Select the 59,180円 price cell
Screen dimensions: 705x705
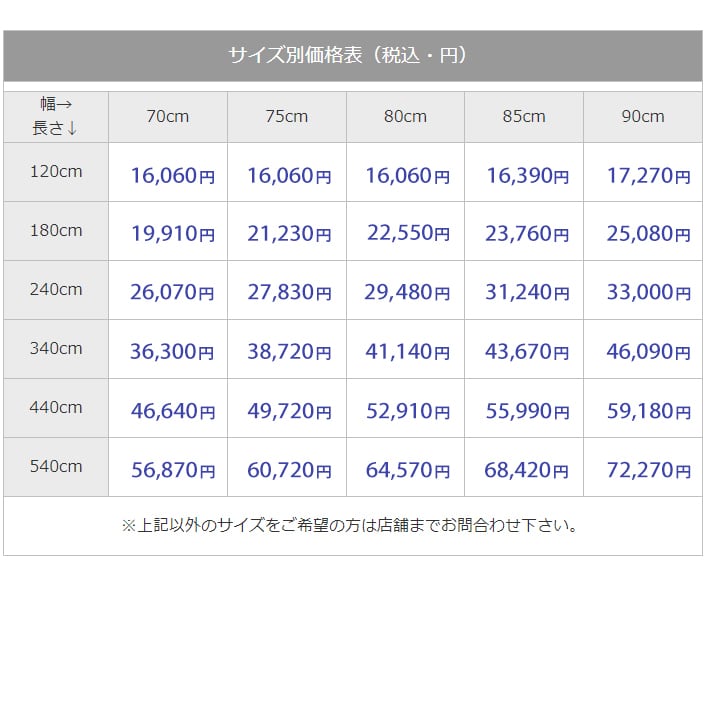648,410
